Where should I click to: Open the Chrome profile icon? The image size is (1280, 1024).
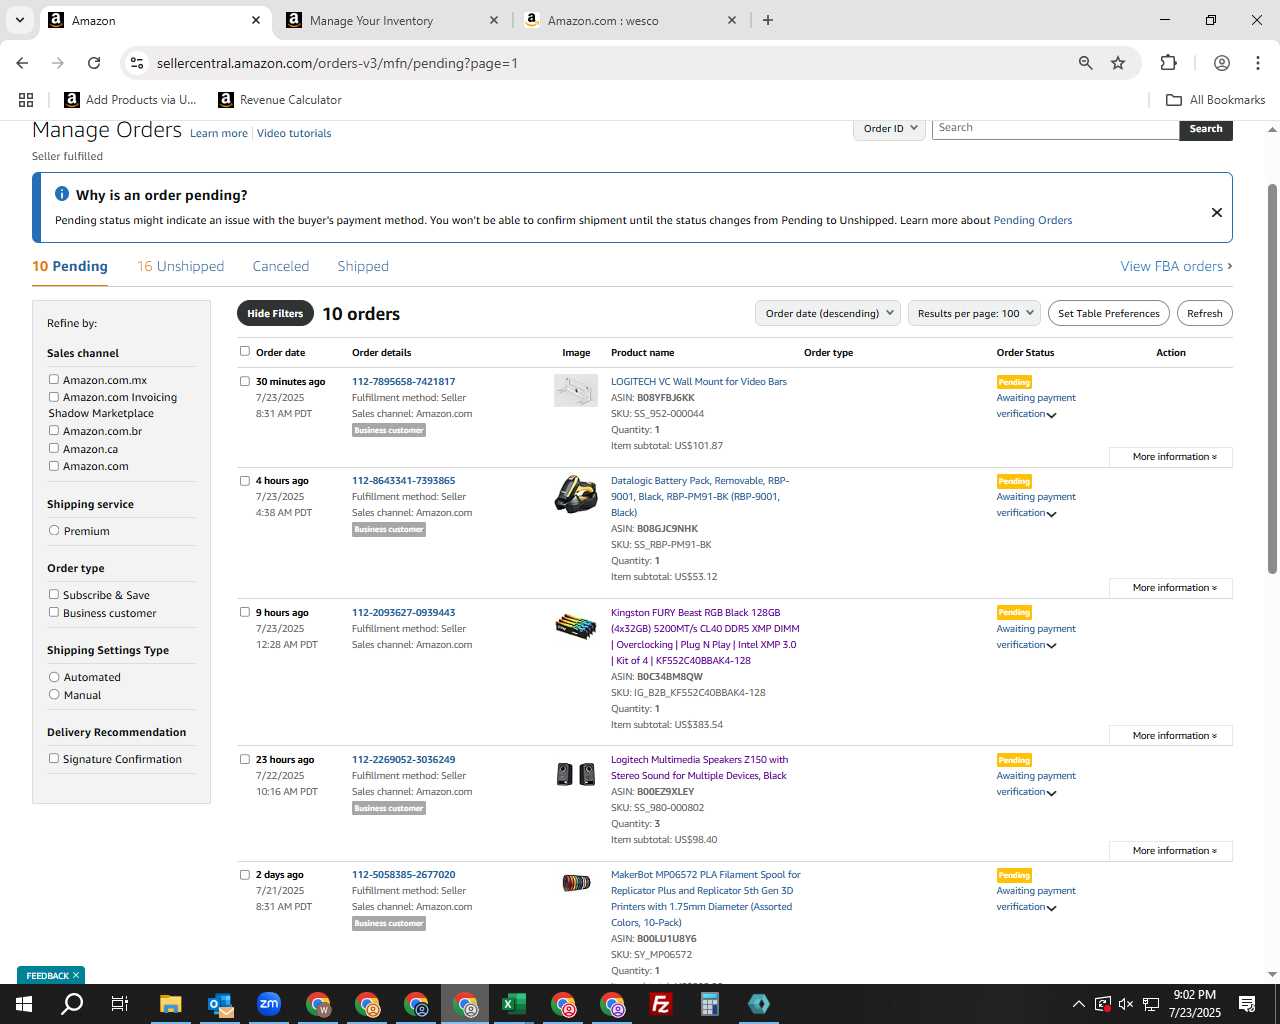pyautogui.click(x=1222, y=63)
